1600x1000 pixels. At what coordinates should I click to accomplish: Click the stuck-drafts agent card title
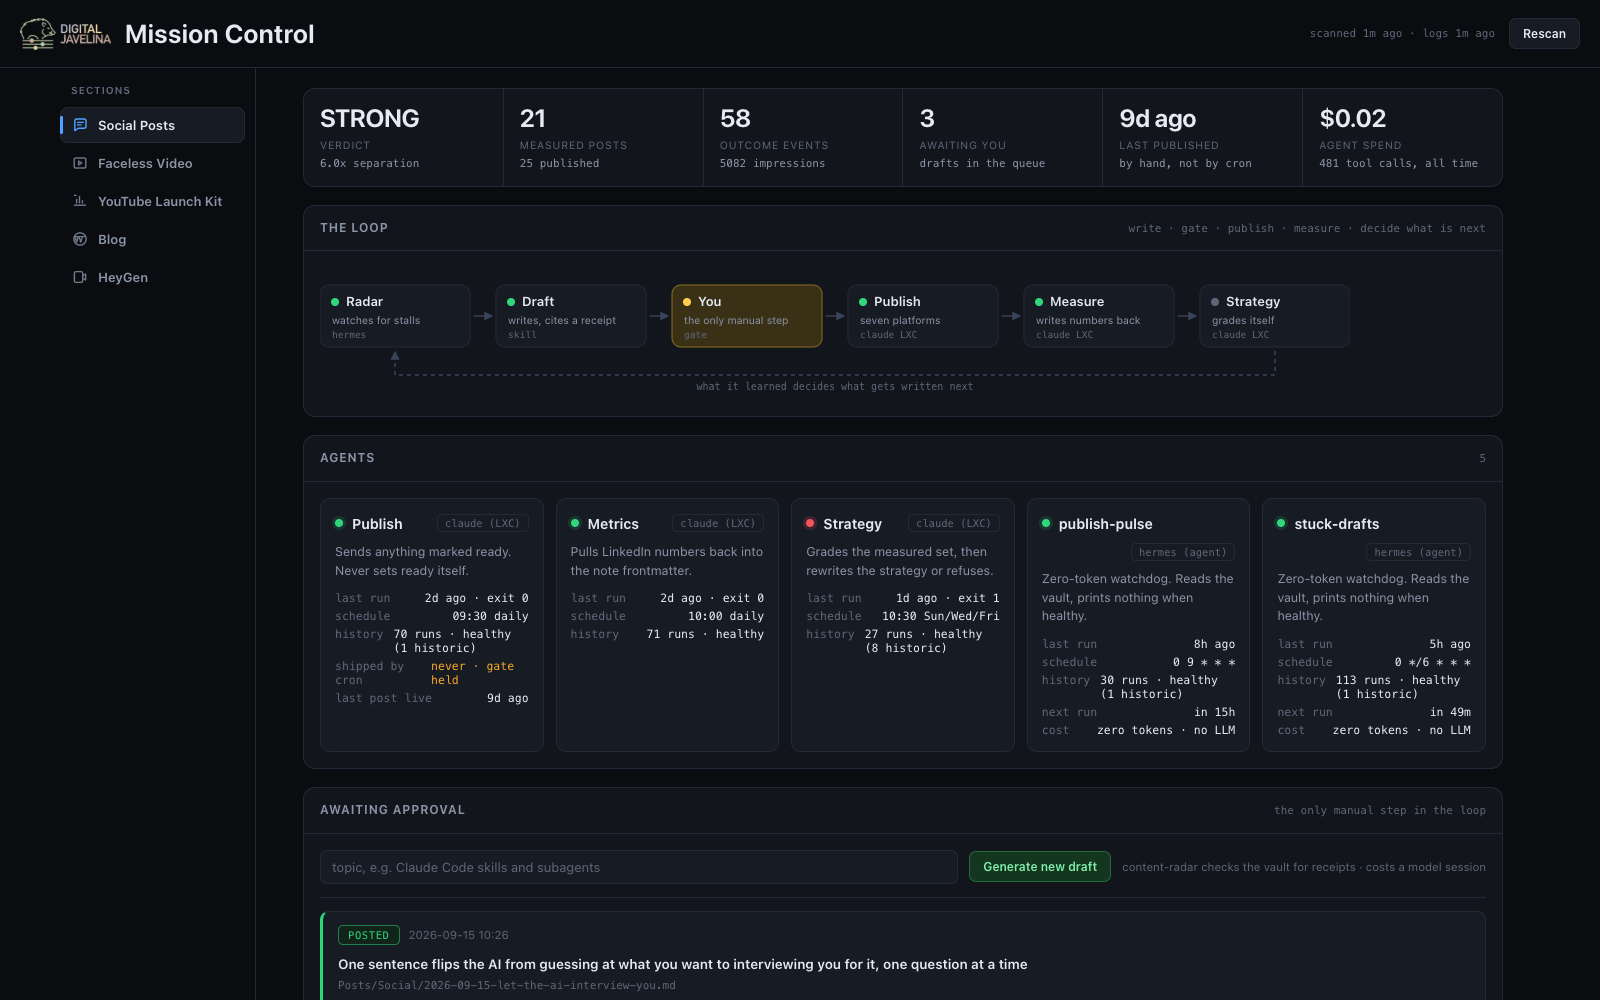pyautogui.click(x=1337, y=524)
